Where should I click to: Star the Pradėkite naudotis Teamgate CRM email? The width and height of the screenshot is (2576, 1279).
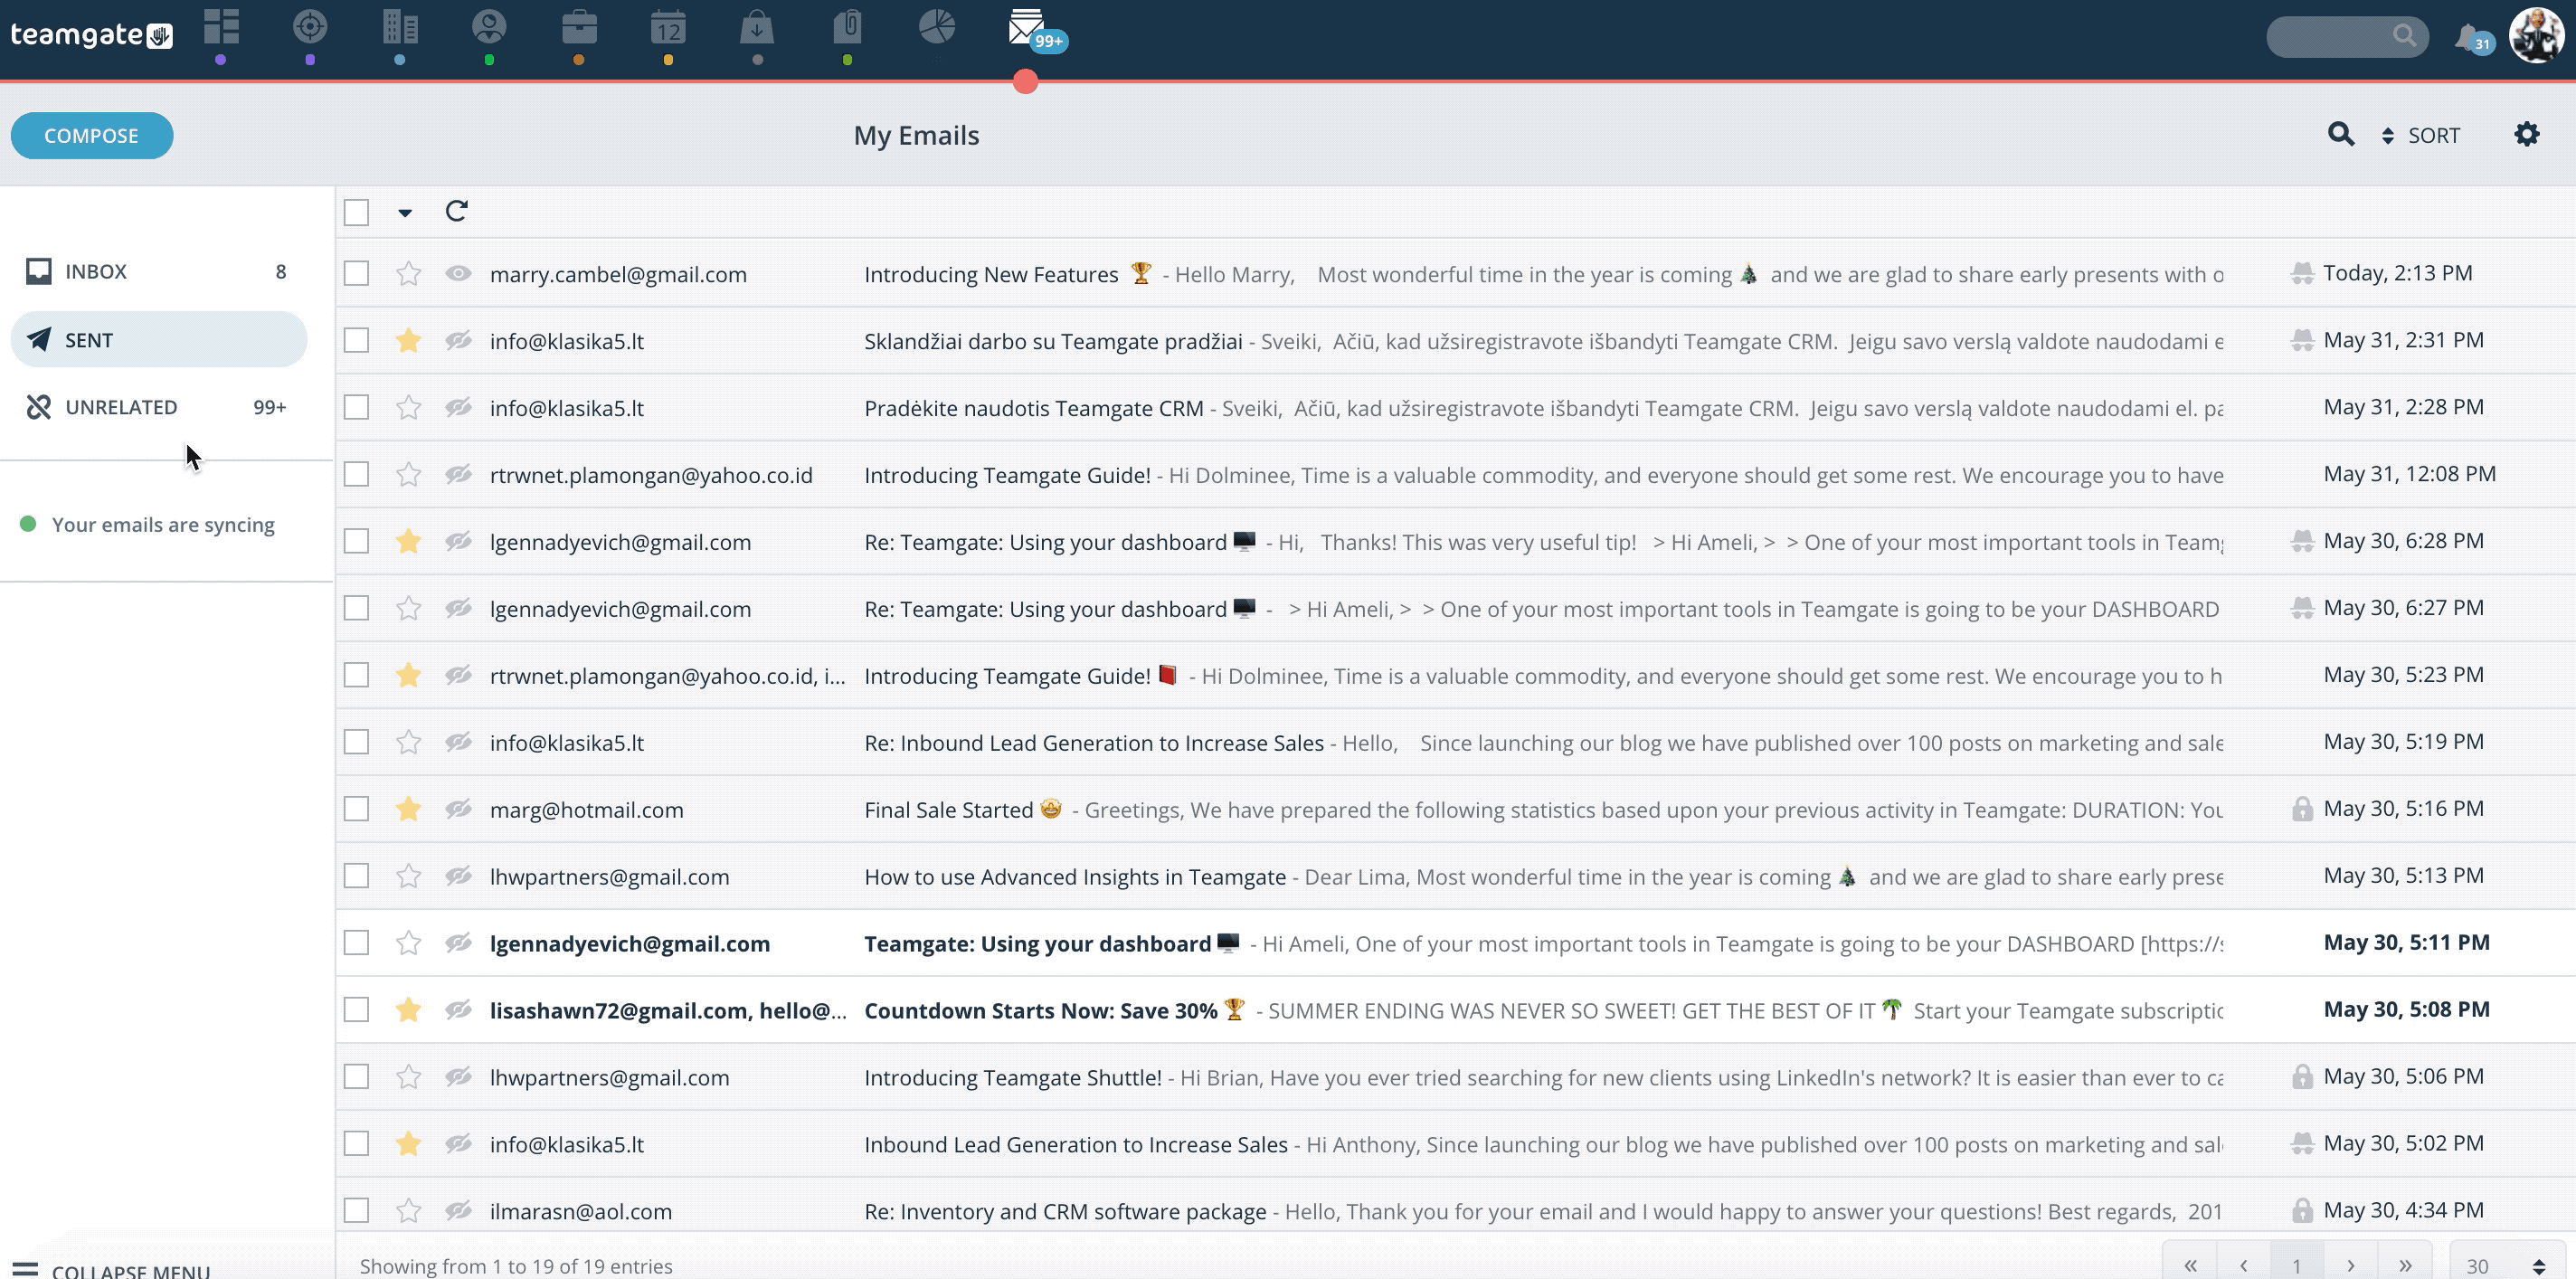pos(408,408)
